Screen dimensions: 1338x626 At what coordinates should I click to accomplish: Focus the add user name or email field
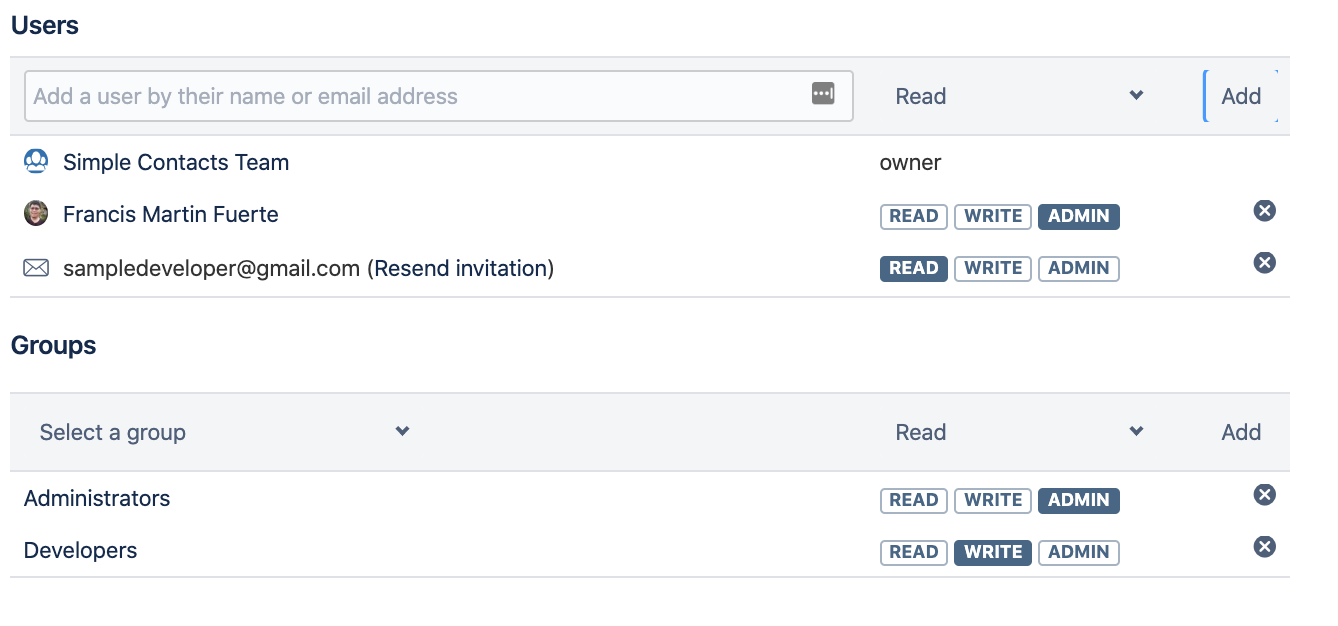pyautogui.click(x=438, y=96)
